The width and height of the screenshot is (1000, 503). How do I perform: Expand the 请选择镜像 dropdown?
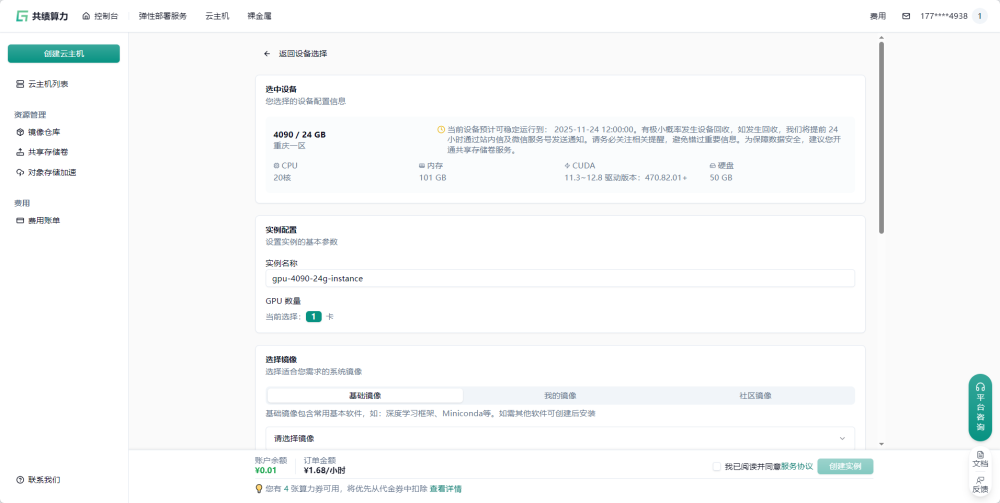tap(560, 439)
